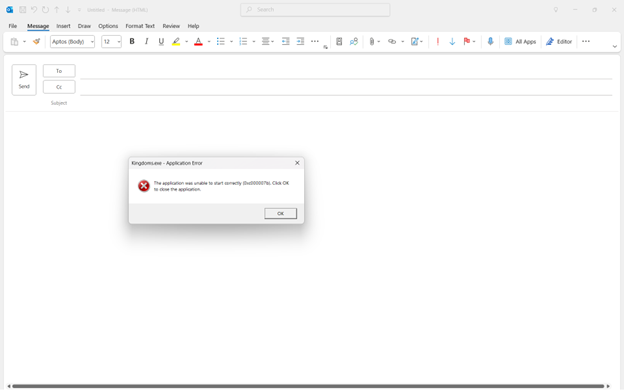The height and width of the screenshot is (390, 624).
Task: Click Increase Indent icon
Action: [x=300, y=41]
